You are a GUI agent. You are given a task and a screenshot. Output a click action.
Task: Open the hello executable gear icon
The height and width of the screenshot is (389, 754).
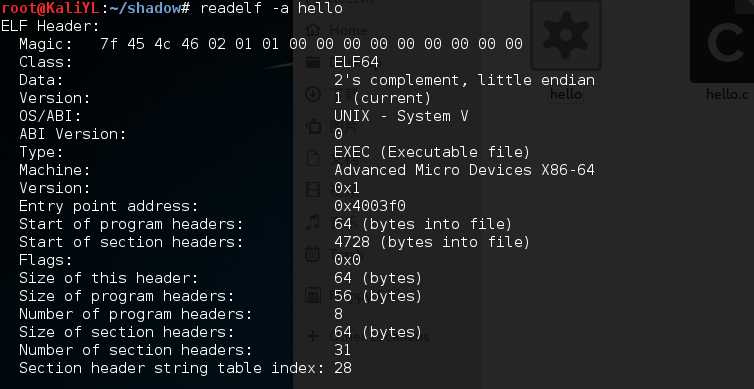[x=566, y=35]
